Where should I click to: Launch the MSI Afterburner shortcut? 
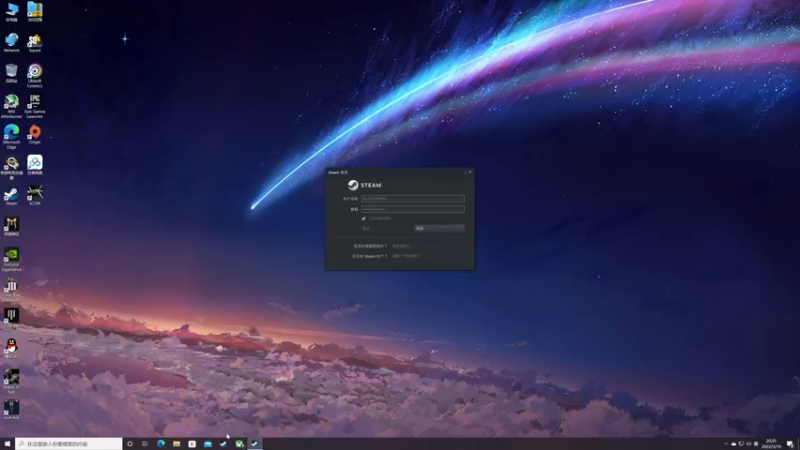point(11,106)
